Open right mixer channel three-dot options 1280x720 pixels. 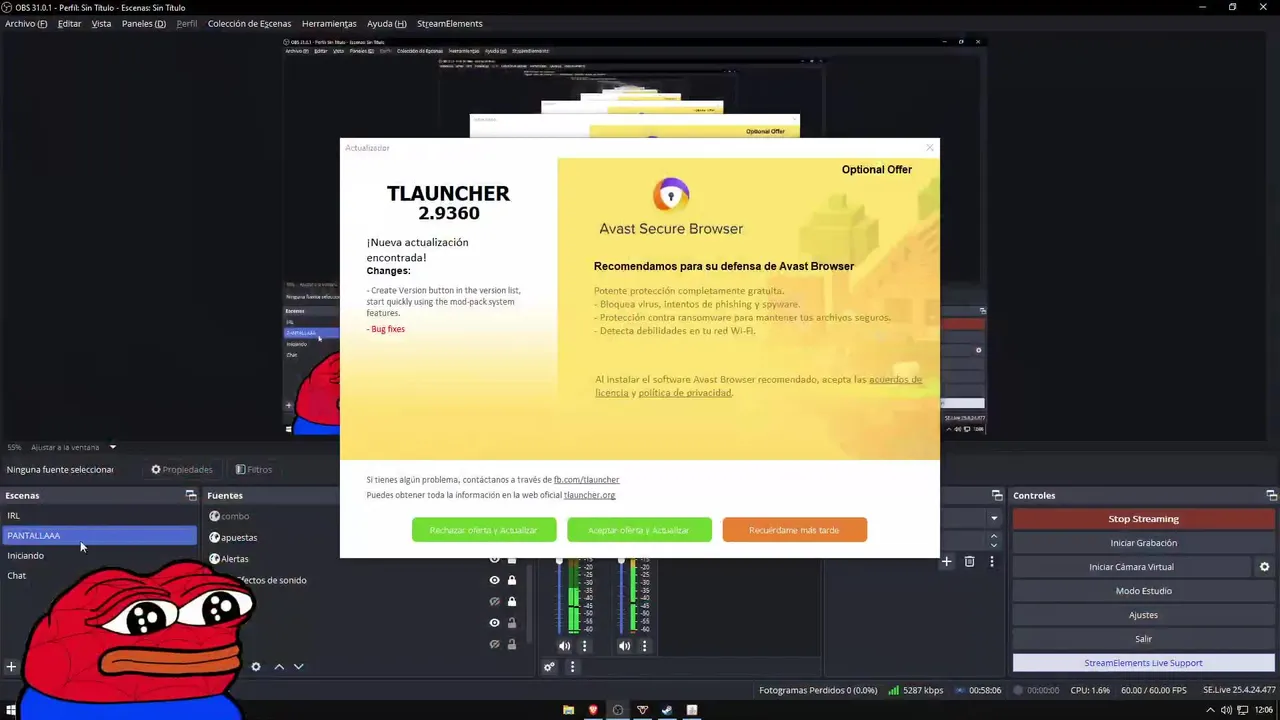coord(644,646)
